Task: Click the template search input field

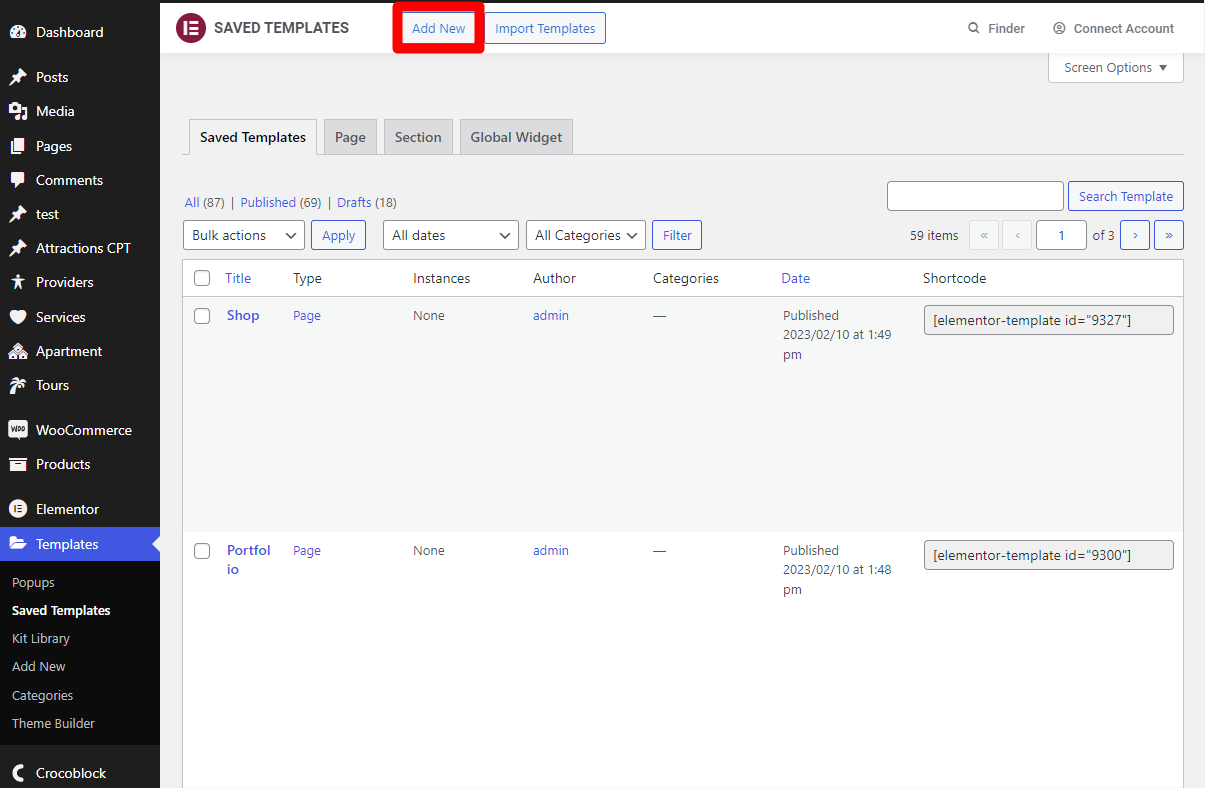Action: point(975,196)
